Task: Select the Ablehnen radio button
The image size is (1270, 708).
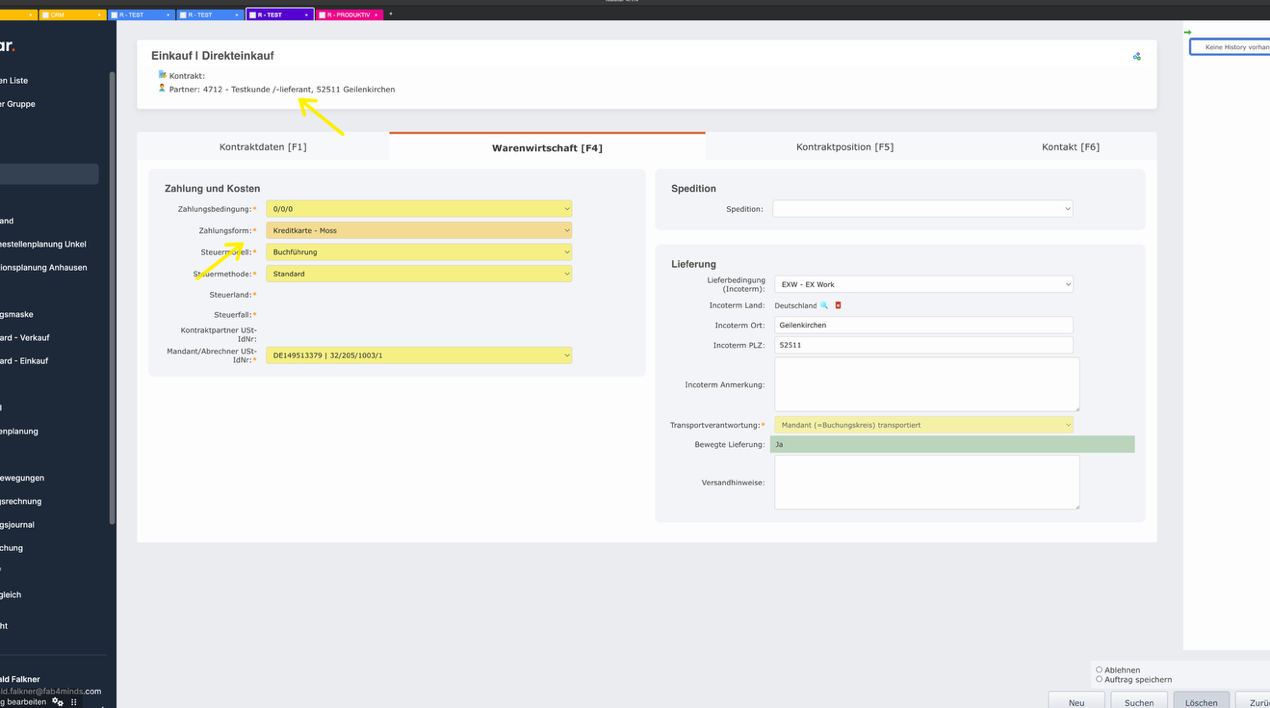Action: (x=1099, y=670)
